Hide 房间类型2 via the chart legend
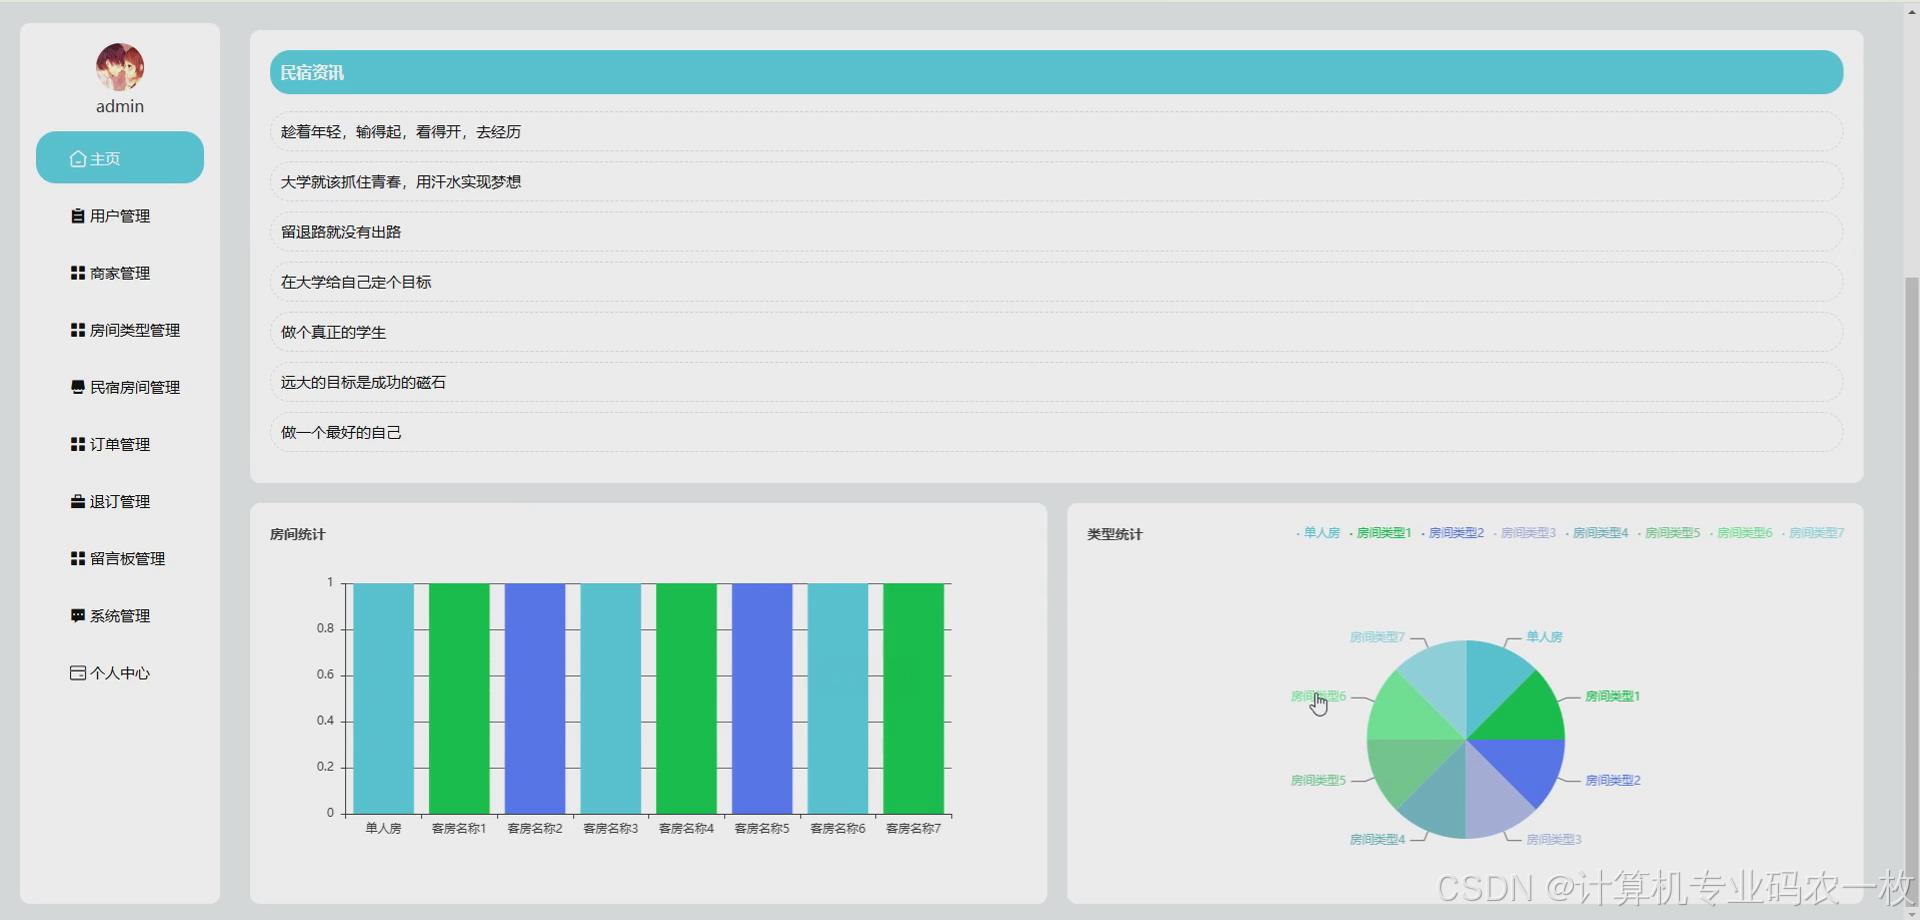The width and height of the screenshot is (1920, 920). [1452, 533]
